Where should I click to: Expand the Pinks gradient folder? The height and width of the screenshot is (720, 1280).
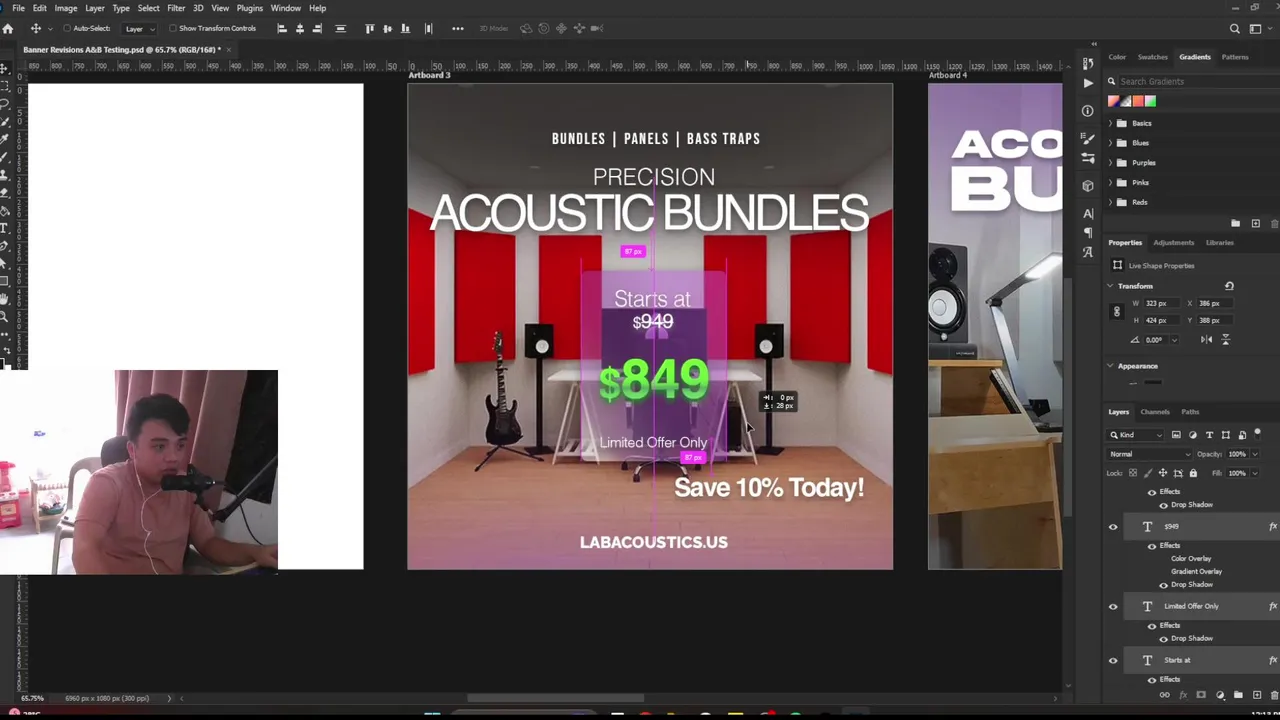click(x=1110, y=182)
